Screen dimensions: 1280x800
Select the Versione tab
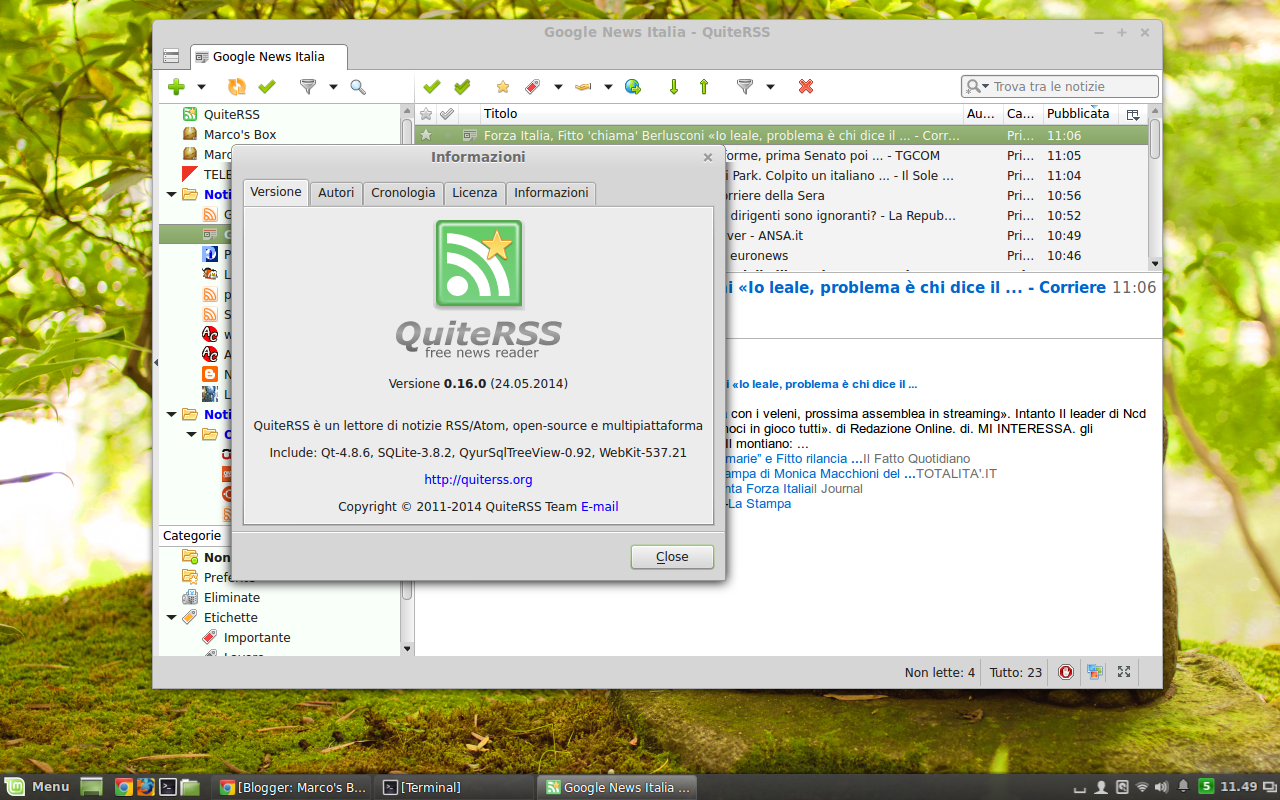(x=276, y=192)
